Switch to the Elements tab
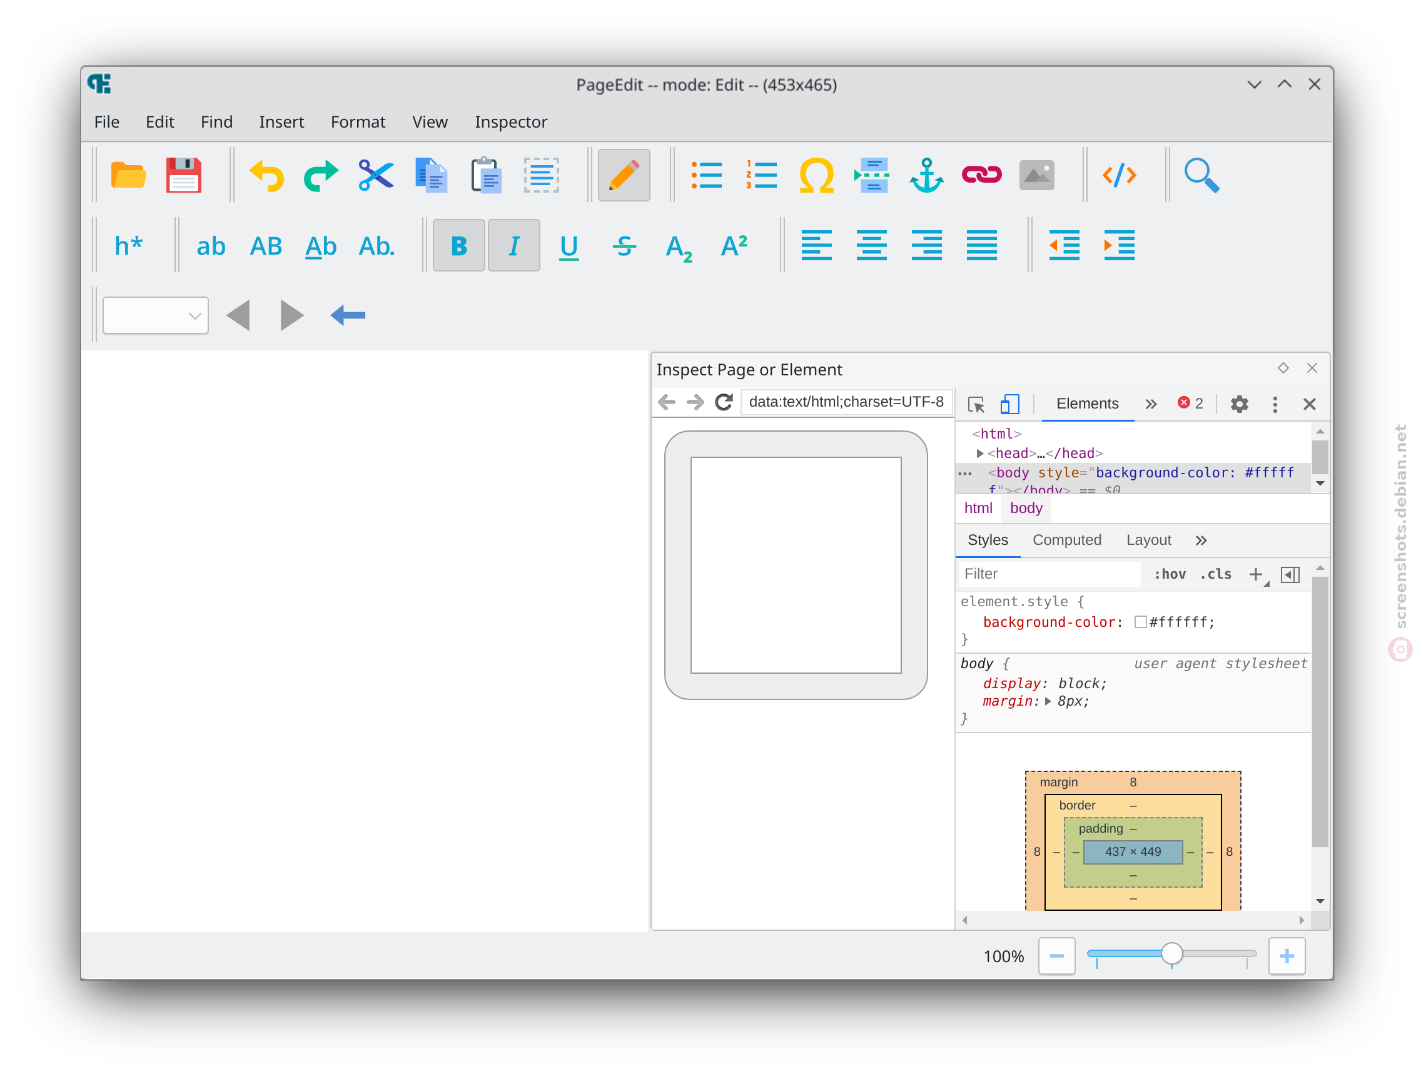Viewport: 1413px width, 1074px height. click(x=1087, y=404)
